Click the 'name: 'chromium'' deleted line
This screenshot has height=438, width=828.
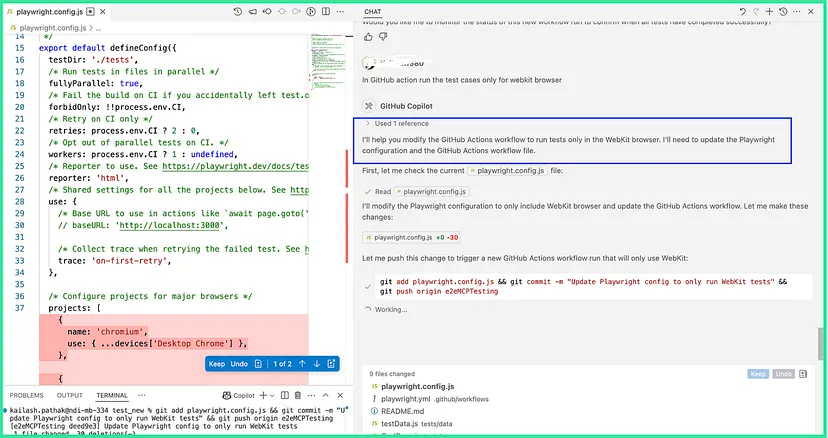tap(107, 332)
